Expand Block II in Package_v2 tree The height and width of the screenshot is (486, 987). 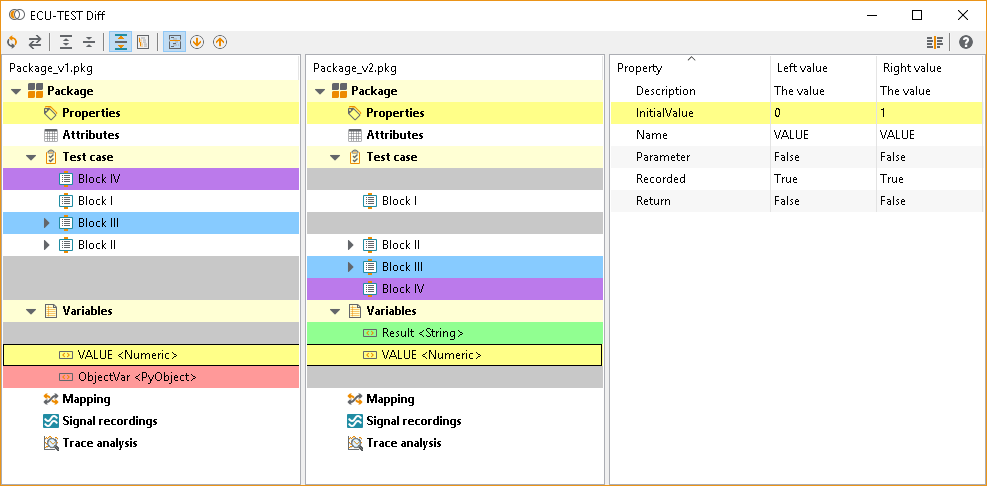(x=351, y=245)
